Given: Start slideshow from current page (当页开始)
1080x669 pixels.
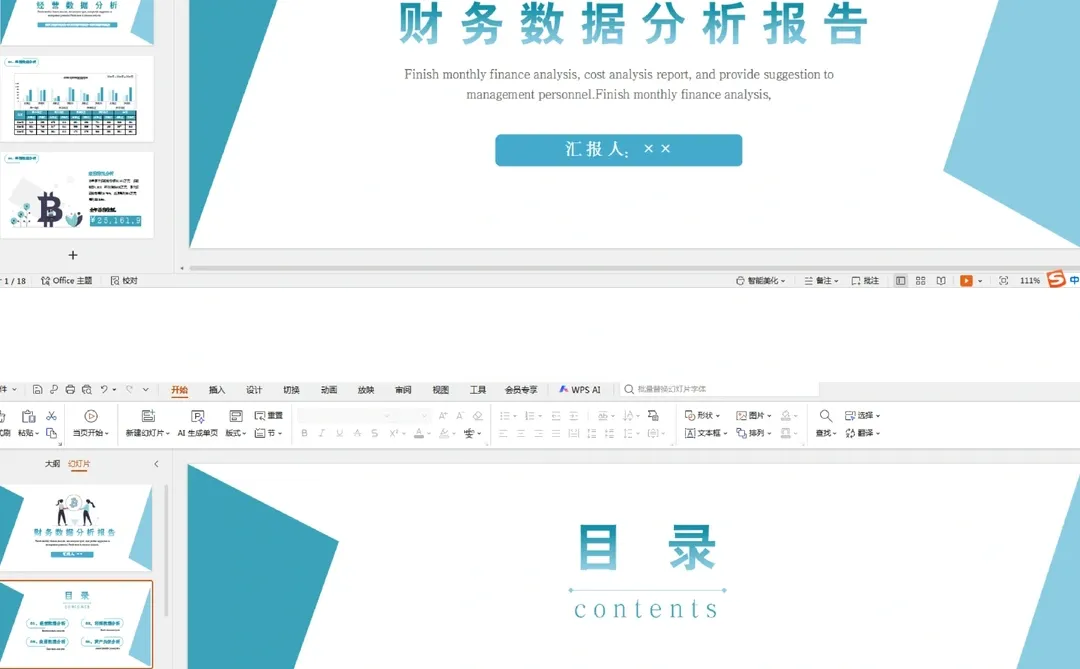Looking at the screenshot, I should [x=90, y=422].
